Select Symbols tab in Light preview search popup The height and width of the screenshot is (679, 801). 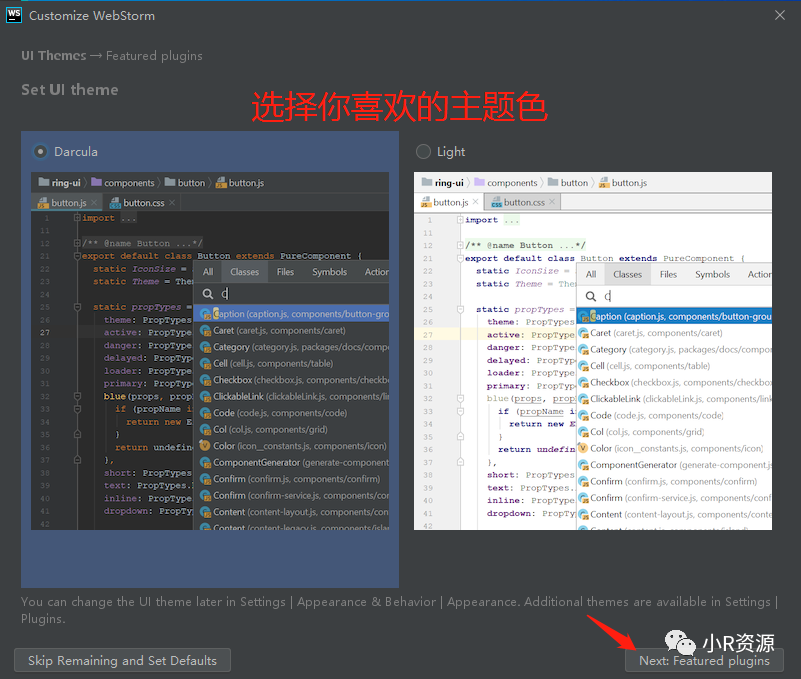click(712, 274)
